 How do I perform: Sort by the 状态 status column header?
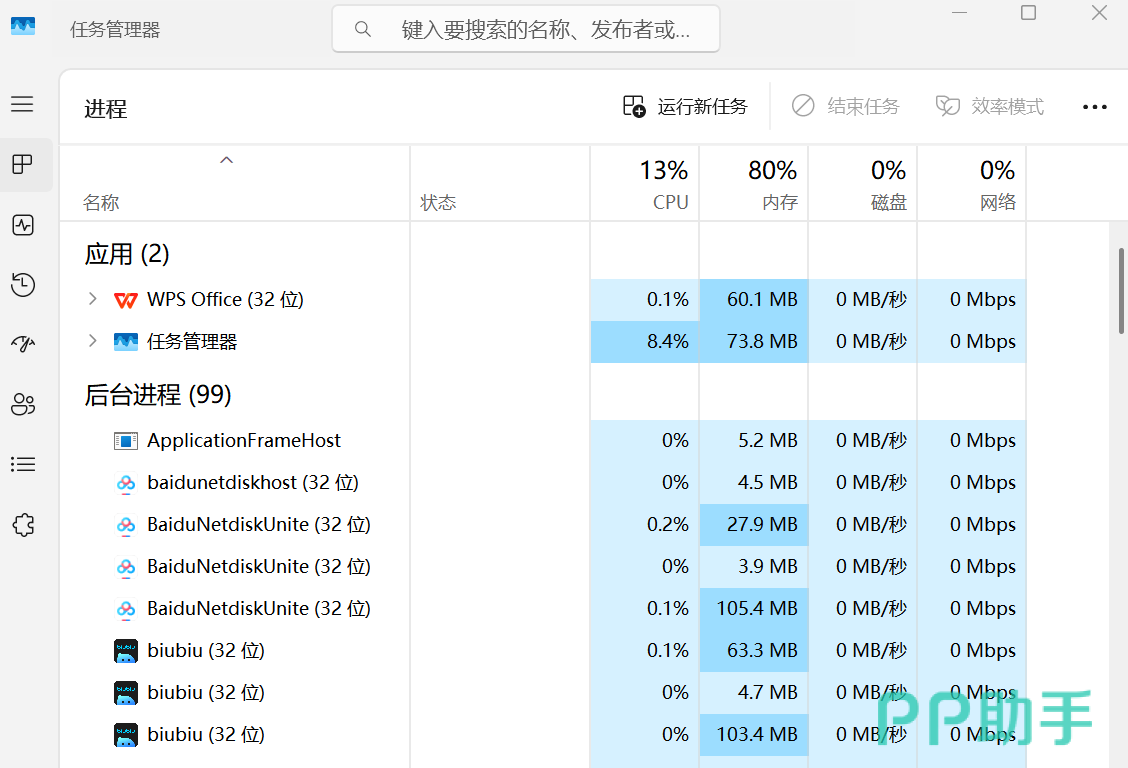click(500, 184)
